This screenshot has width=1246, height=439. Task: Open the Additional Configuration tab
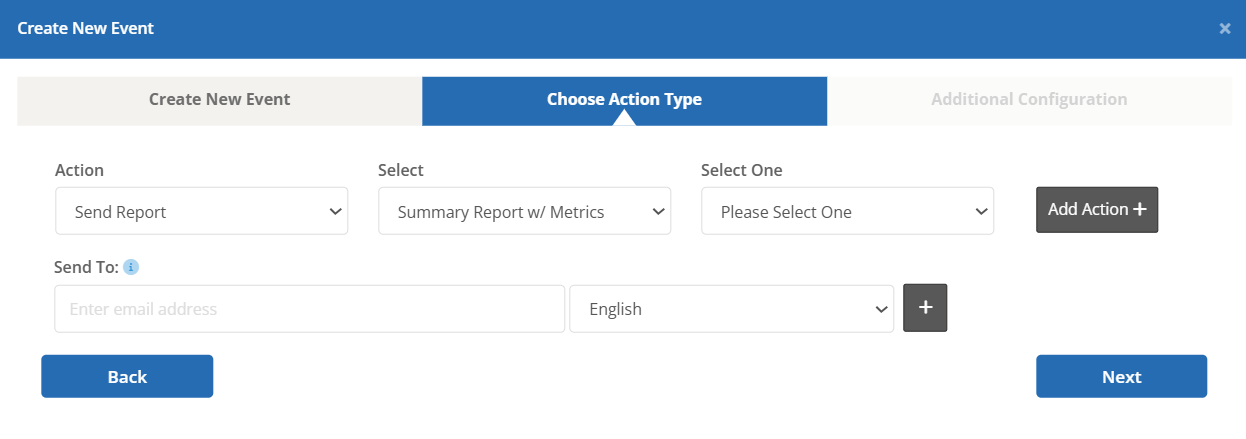click(1029, 100)
